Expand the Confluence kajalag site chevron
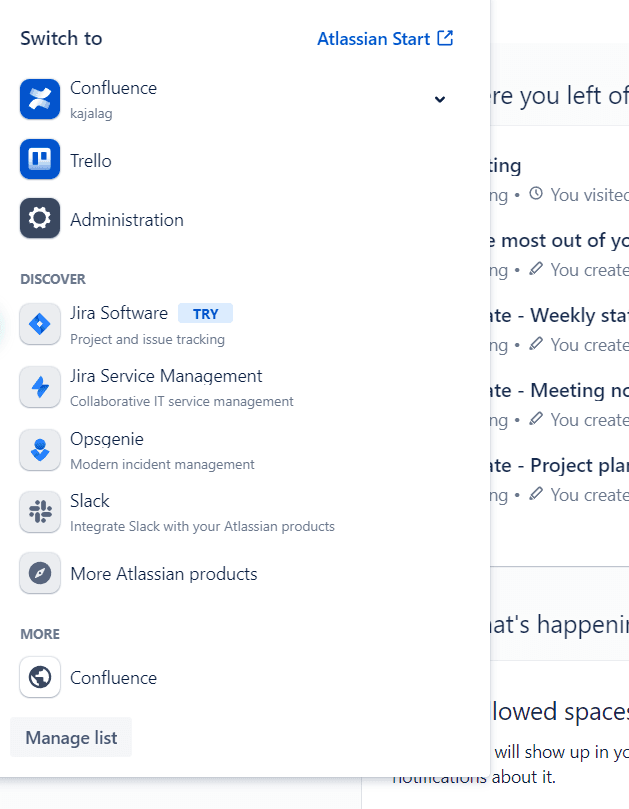The image size is (629, 809). (x=439, y=99)
